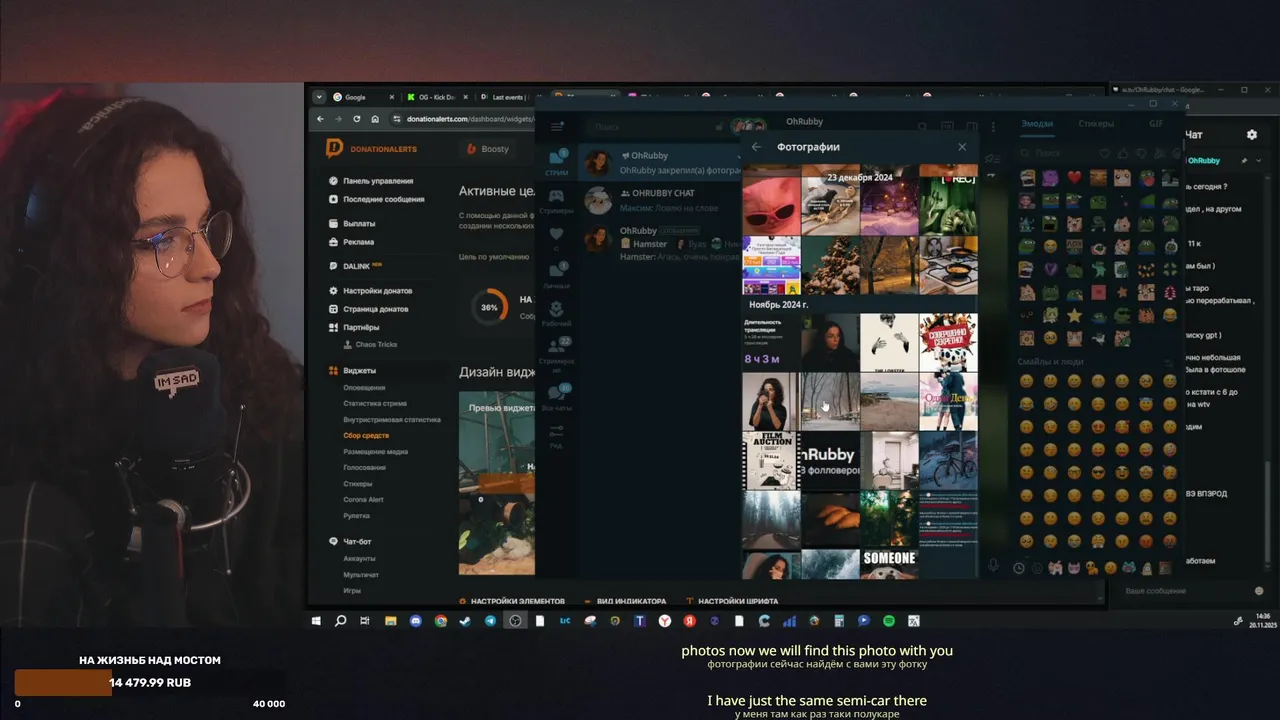Select the СТРИМ chat folder
Viewport: 1280px width, 720px height.
pyautogui.click(x=557, y=161)
